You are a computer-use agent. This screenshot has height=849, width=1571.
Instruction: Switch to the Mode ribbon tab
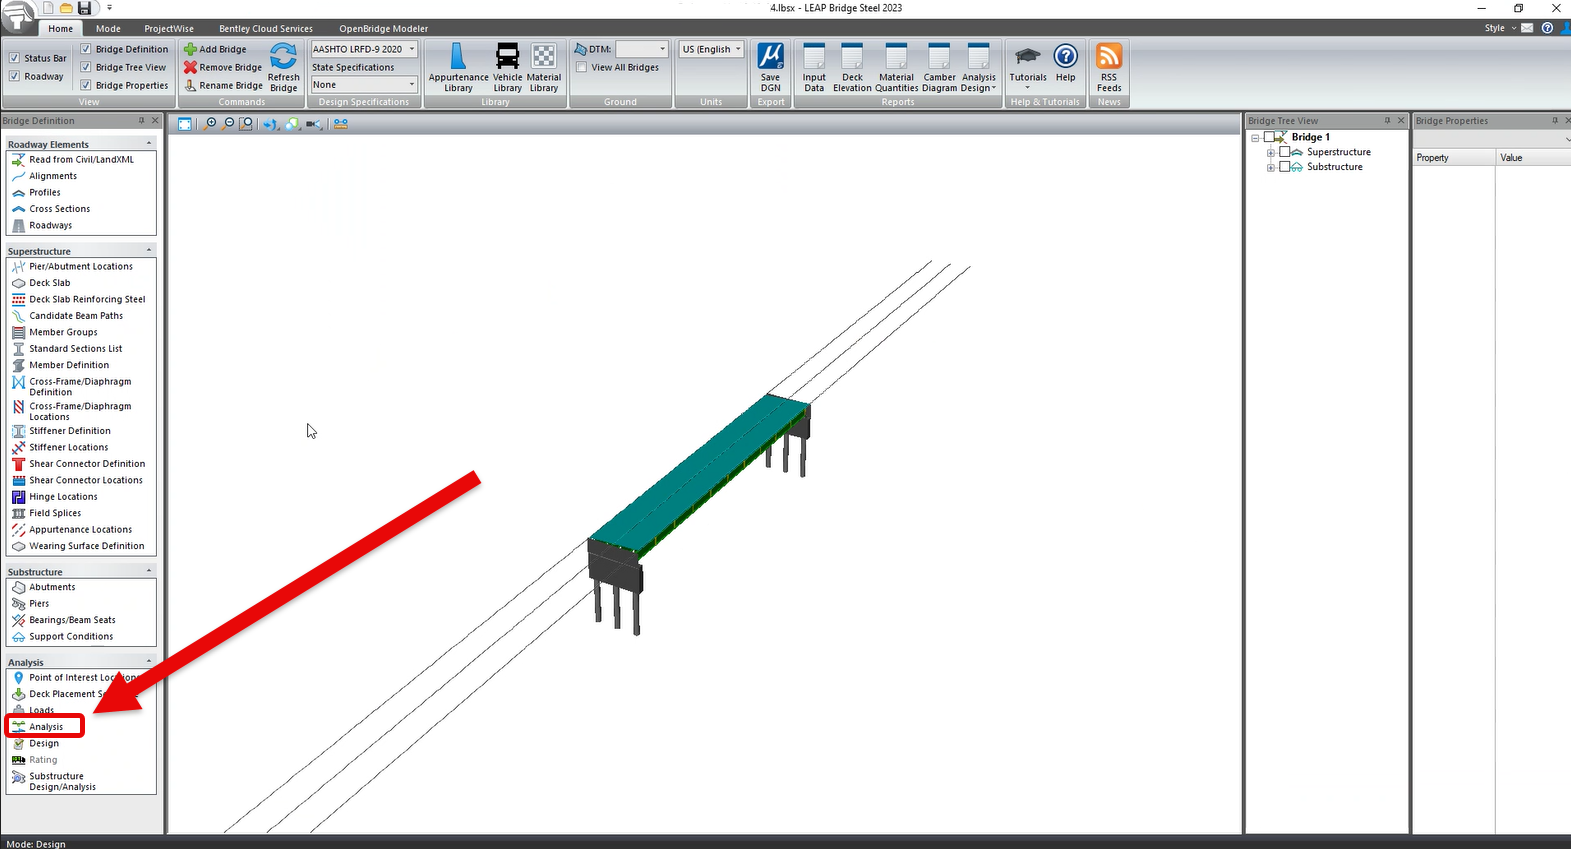[108, 28]
